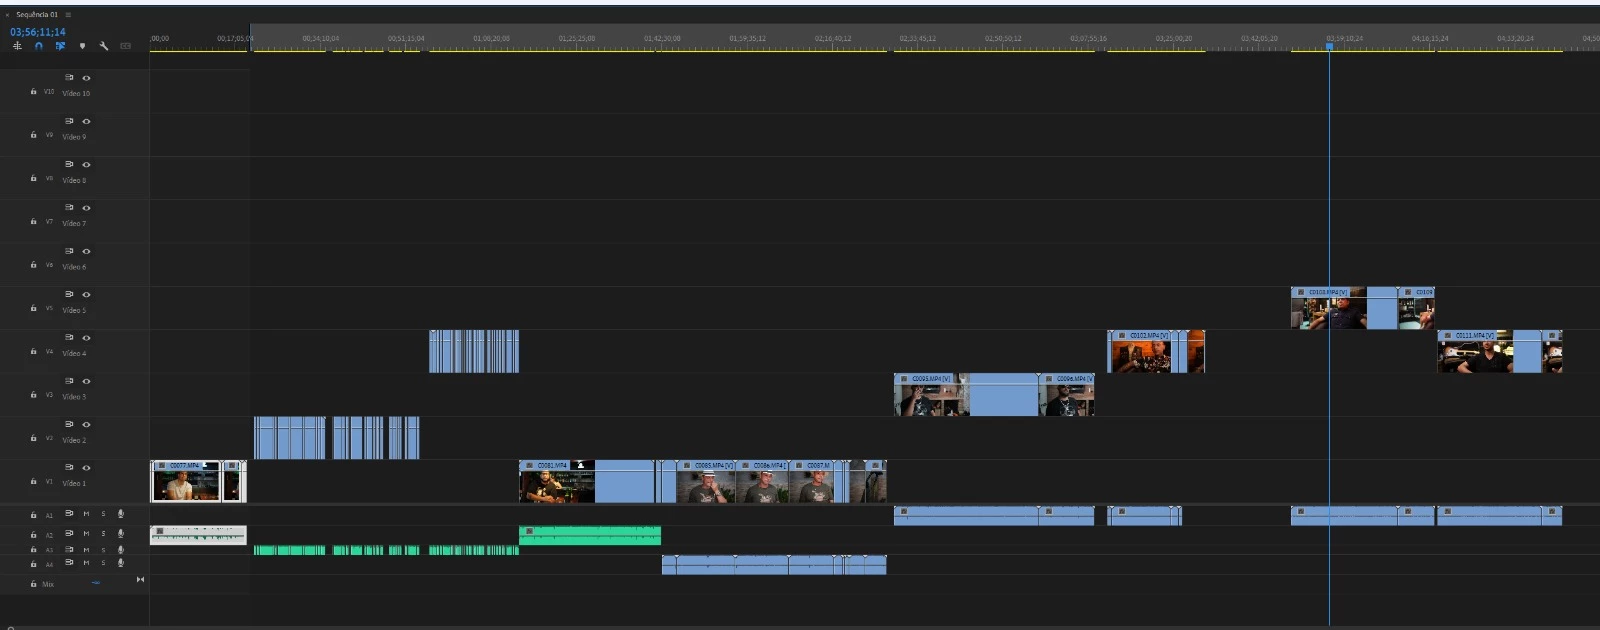The width and height of the screenshot is (1600, 630).
Task: Toggle sync lock on Video 10
Action: pyautogui.click(x=69, y=78)
